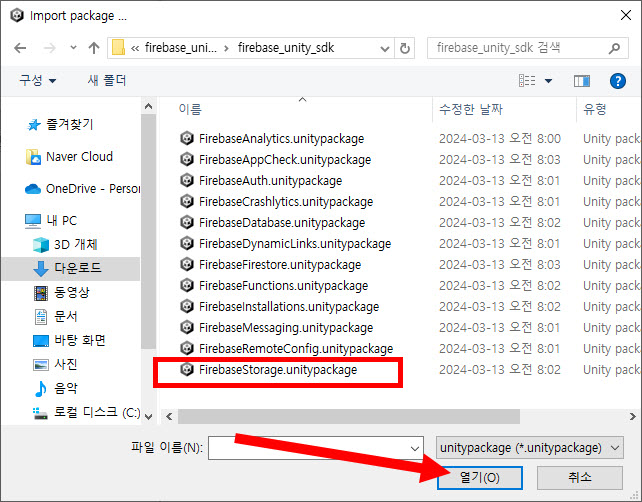This screenshot has height=502, width=642.
Task: Click the horizontal scrollbar right arrow
Action: [x=632, y=417]
